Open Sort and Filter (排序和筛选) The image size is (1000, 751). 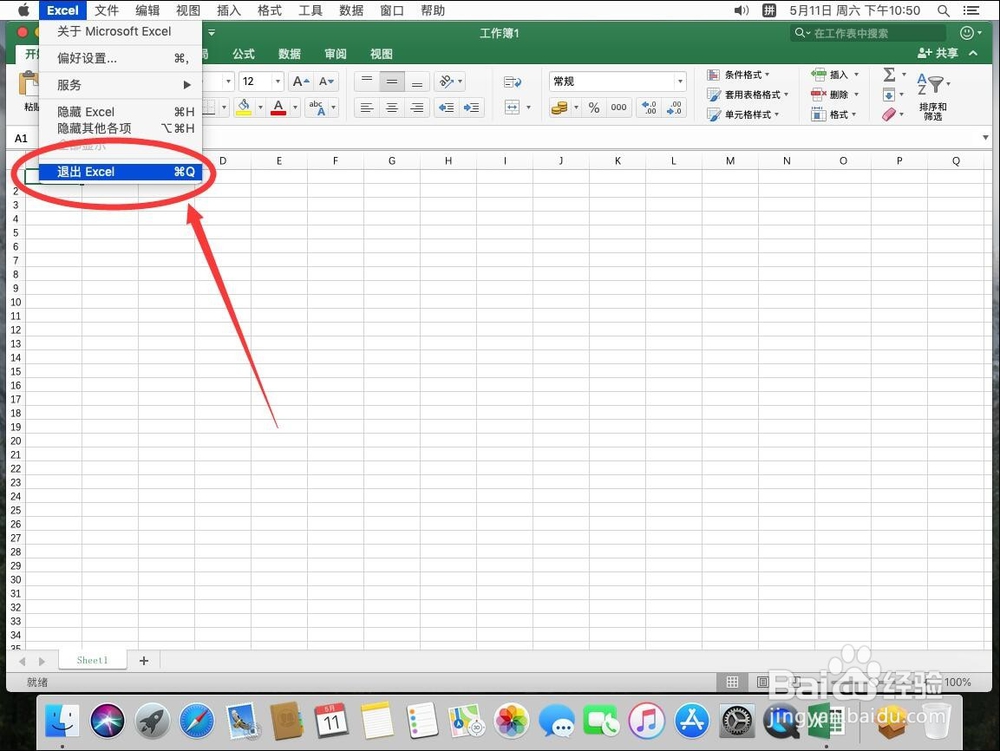click(x=932, y=96)
